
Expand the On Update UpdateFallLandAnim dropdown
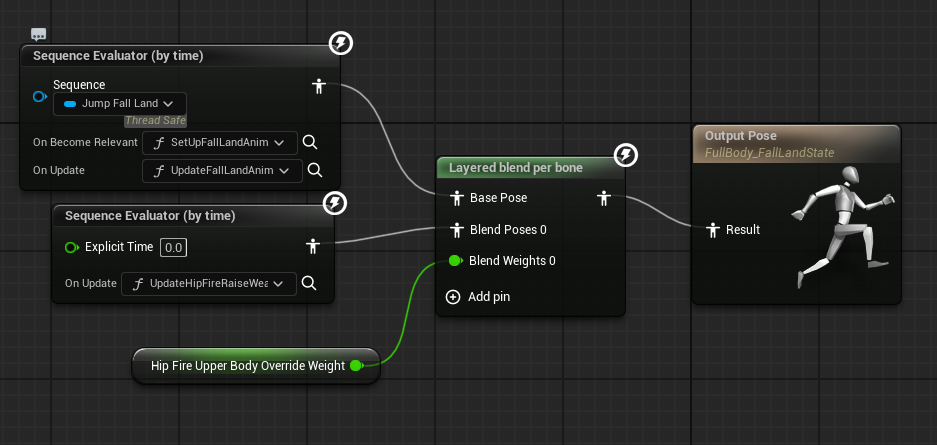click(221, 171)
